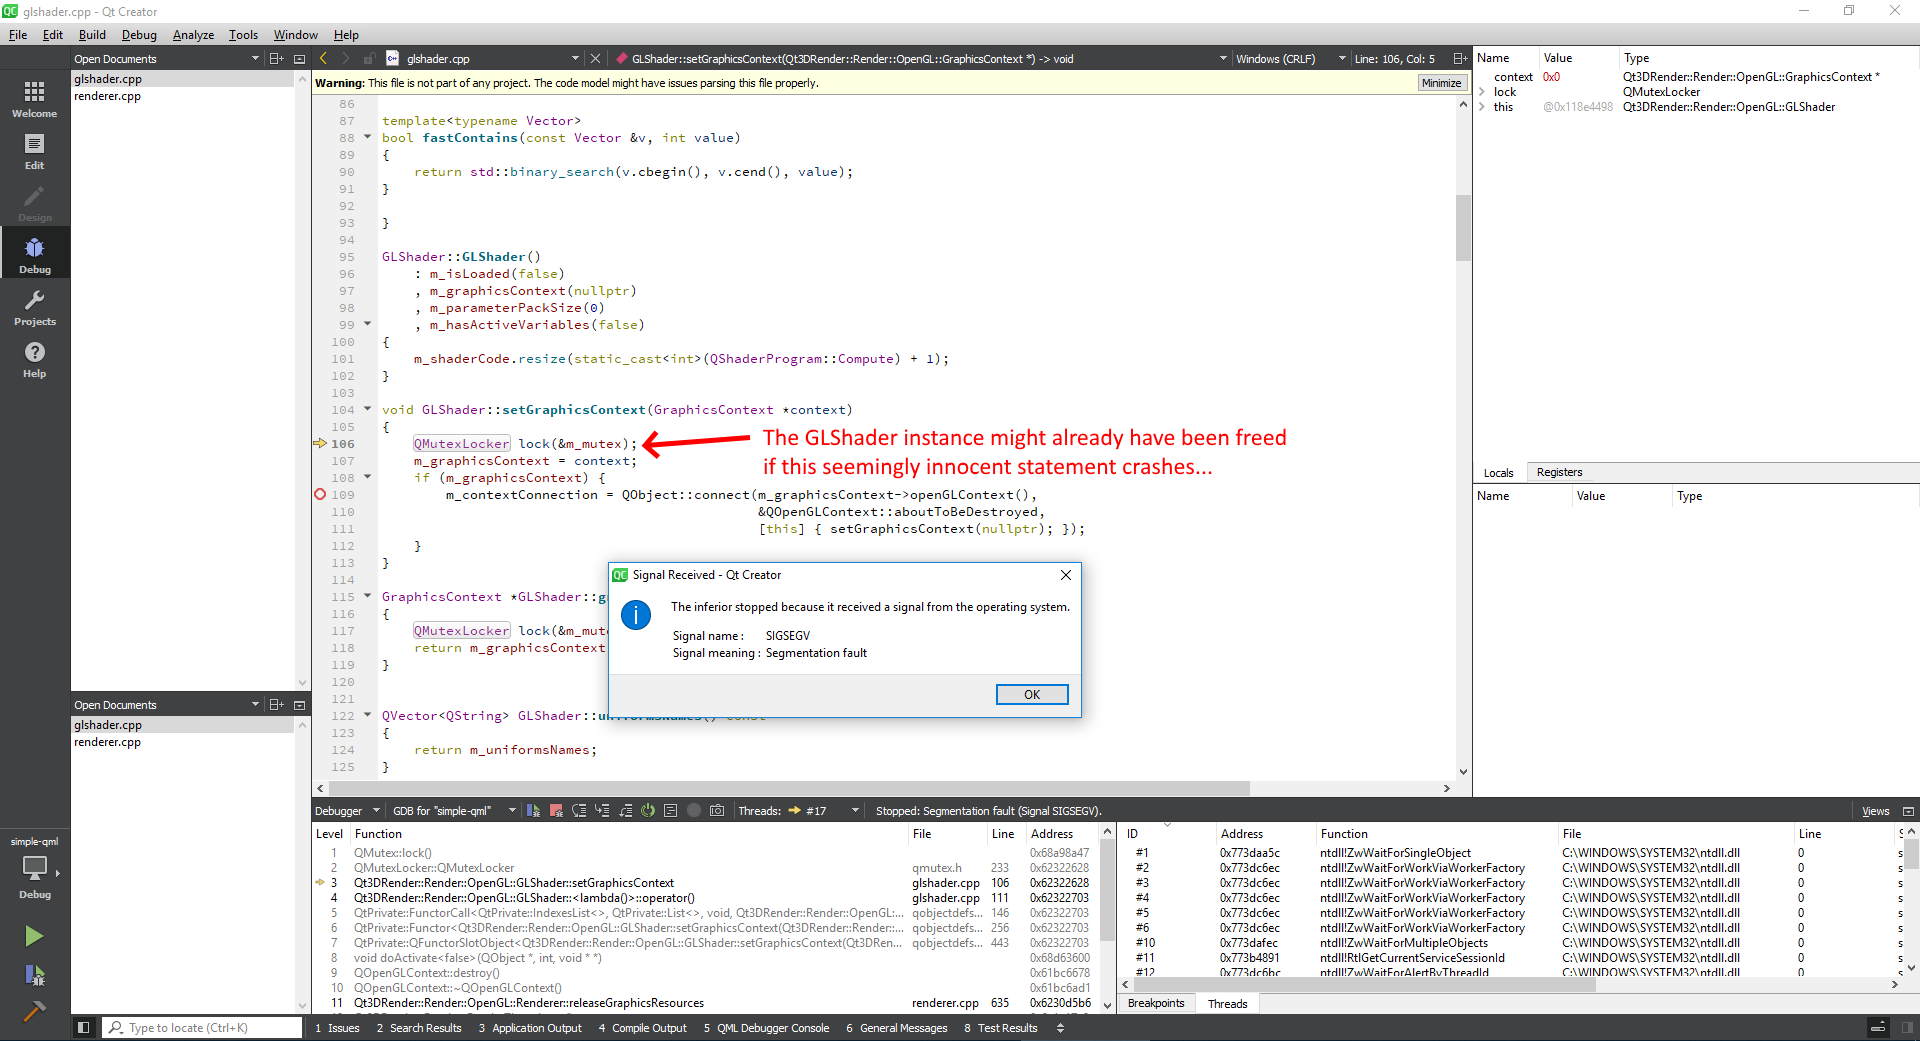This screenshot has height=1041, width=1920.
Task: Open the QML Debugger Console pane
Action: tap(766, 1028)
